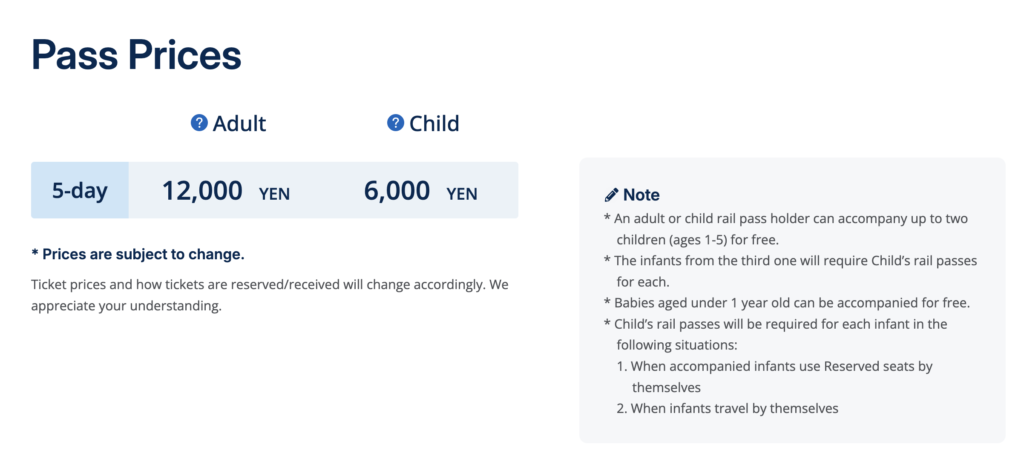Click the 'Reserved seats by themselves' list item
This screenshot has height=476, width=1024.
pyautogui.click(x=775, y=377)
